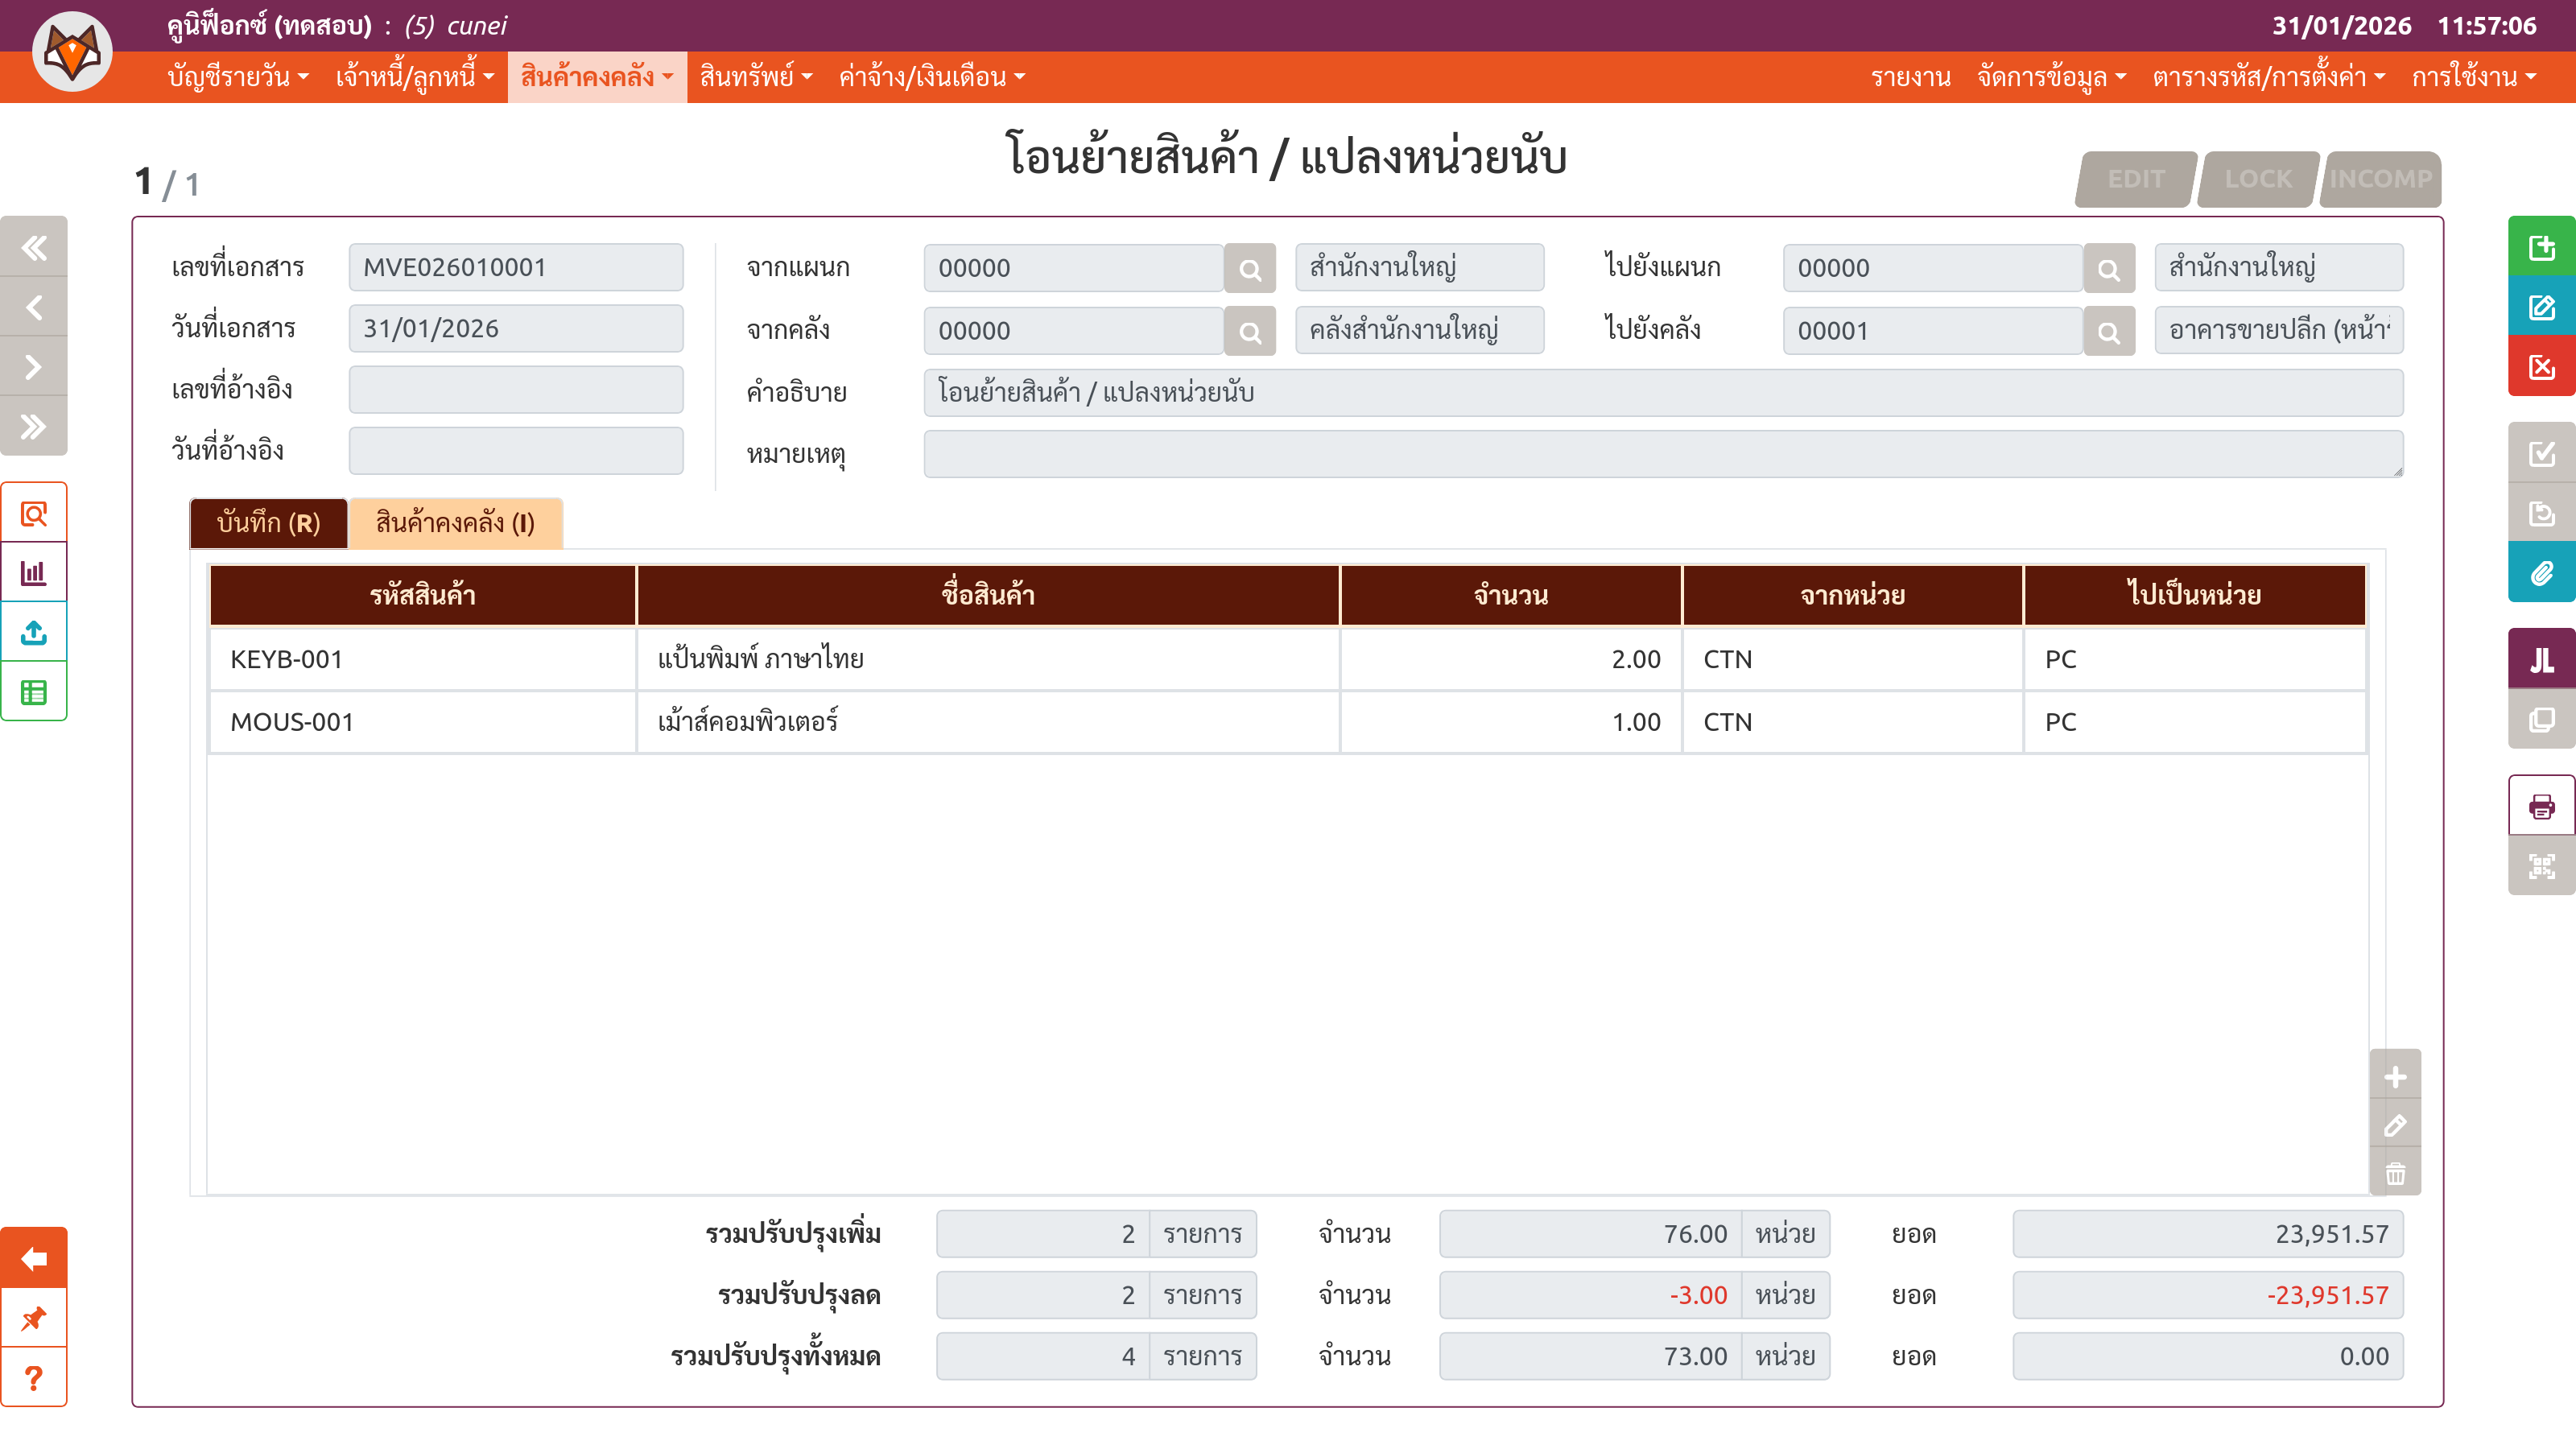2576x1449 pixels.
Task: Click the blue edit document icon
Action: tap(2541, 307)
